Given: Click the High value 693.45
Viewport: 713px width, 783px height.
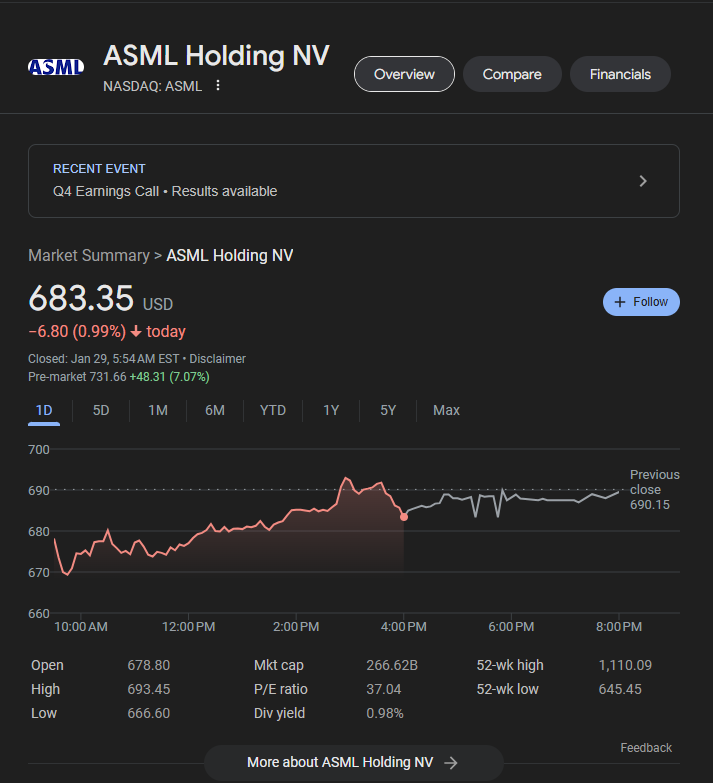Looking at the screenshot, I should point(149,689).
